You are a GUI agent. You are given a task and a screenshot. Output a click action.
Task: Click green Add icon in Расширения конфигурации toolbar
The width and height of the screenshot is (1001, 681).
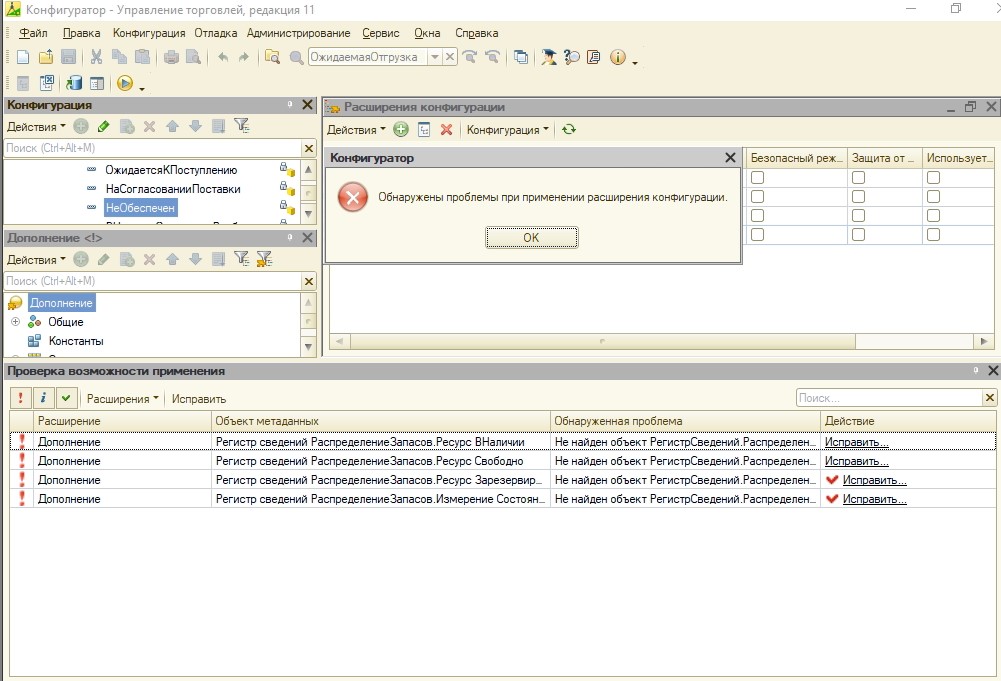pyautogui.click(x=400, y=130)
